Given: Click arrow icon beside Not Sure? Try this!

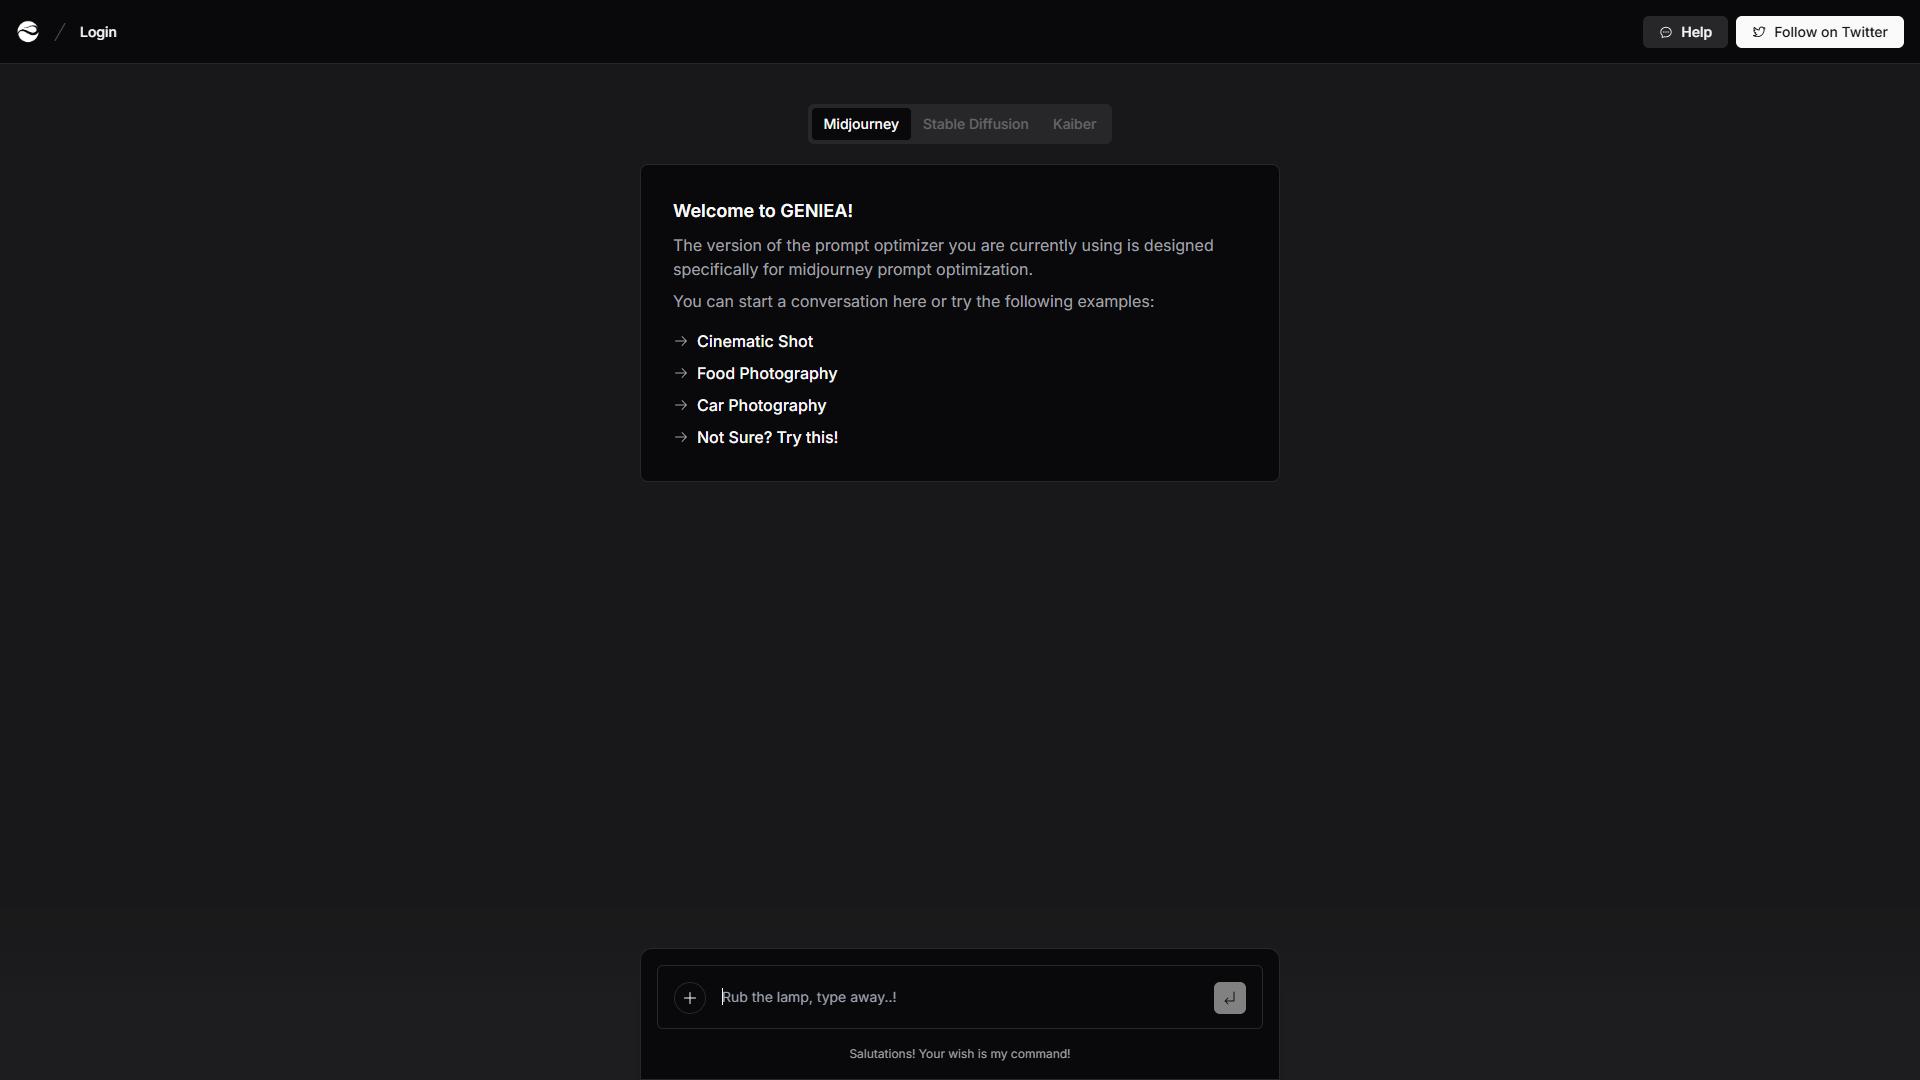Looking at the screenshot, I should (x=681, y=437).
